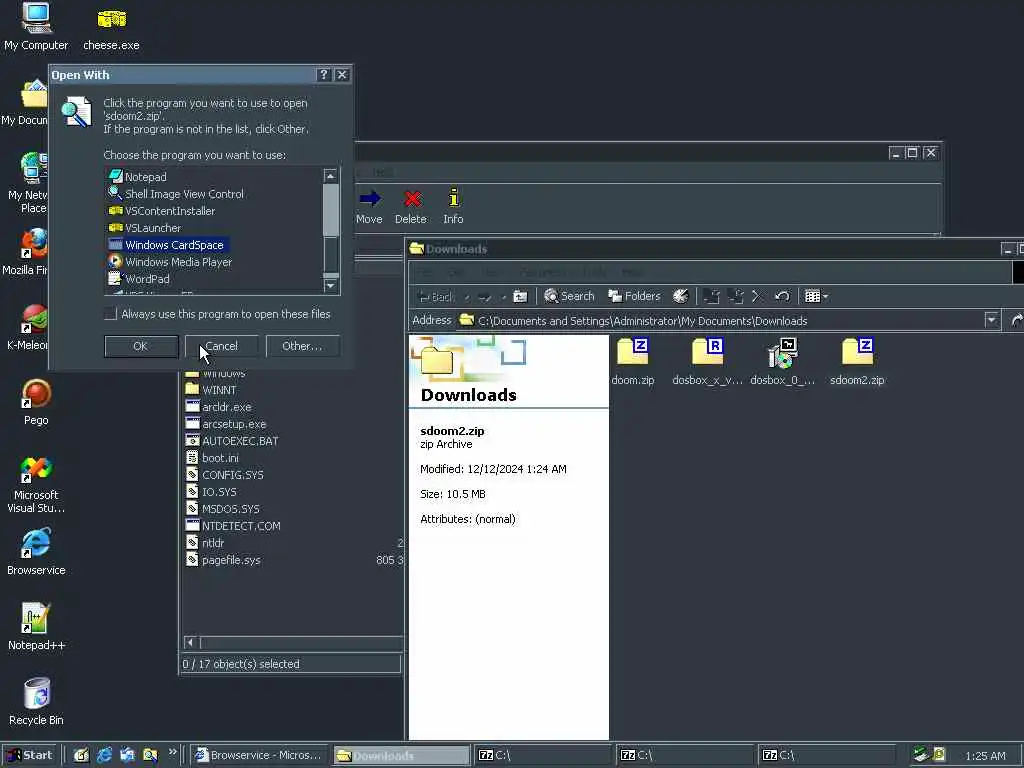The width and height of the screenshot is (1024, 768).
Task: Select pagefile.sys in the 7-Zip list
Action: 223,559
